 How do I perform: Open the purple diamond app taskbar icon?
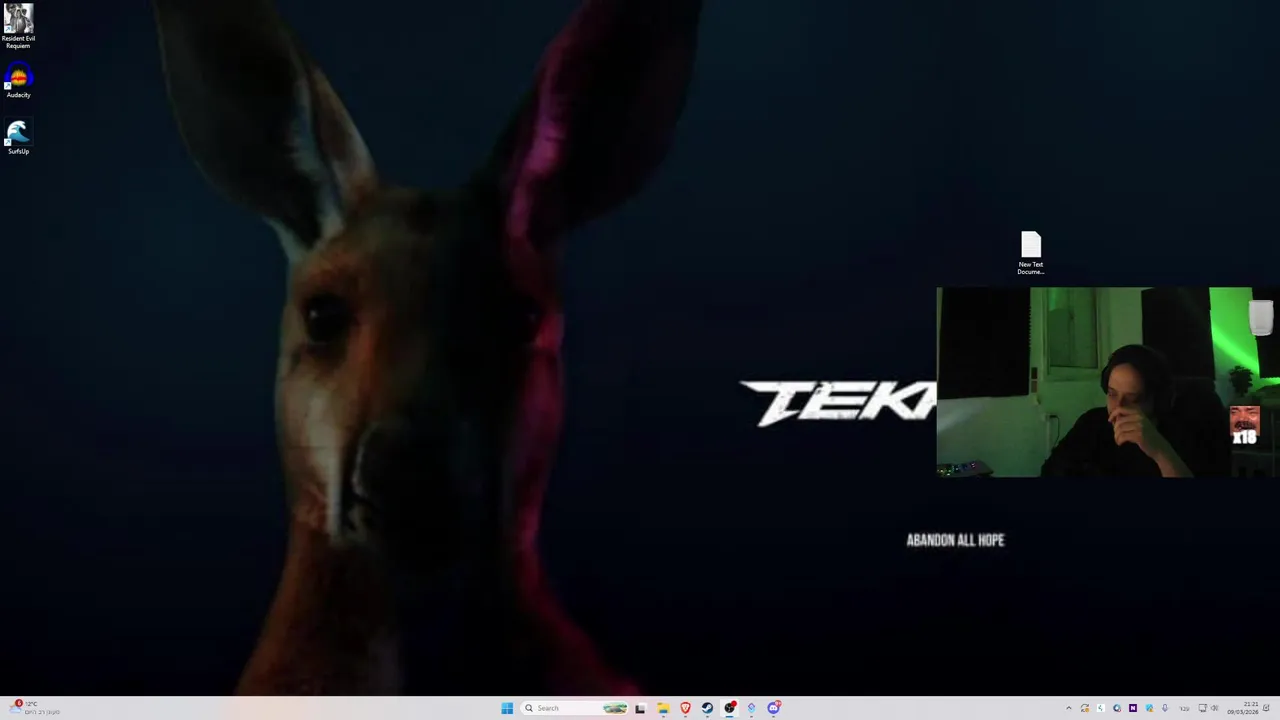751,708
